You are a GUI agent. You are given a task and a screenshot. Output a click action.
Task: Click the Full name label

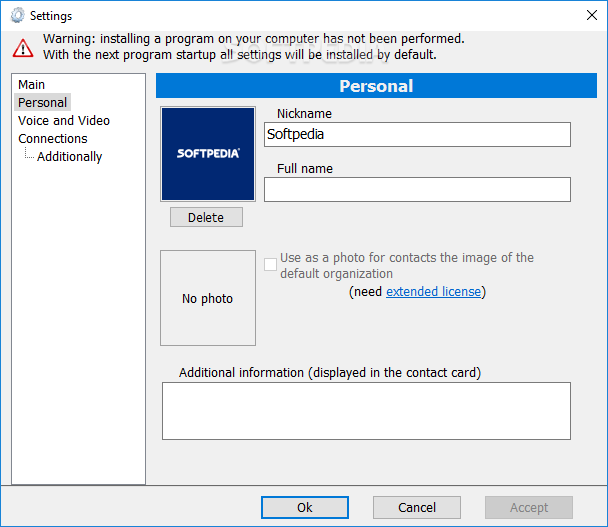point(305,169)
